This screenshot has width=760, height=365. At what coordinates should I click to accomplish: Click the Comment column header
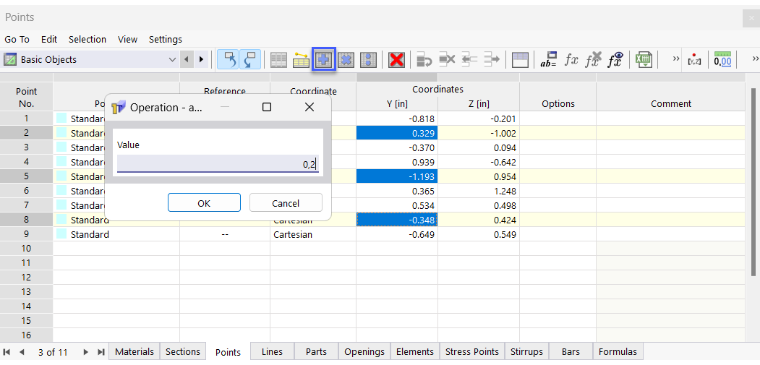(671, 104)
